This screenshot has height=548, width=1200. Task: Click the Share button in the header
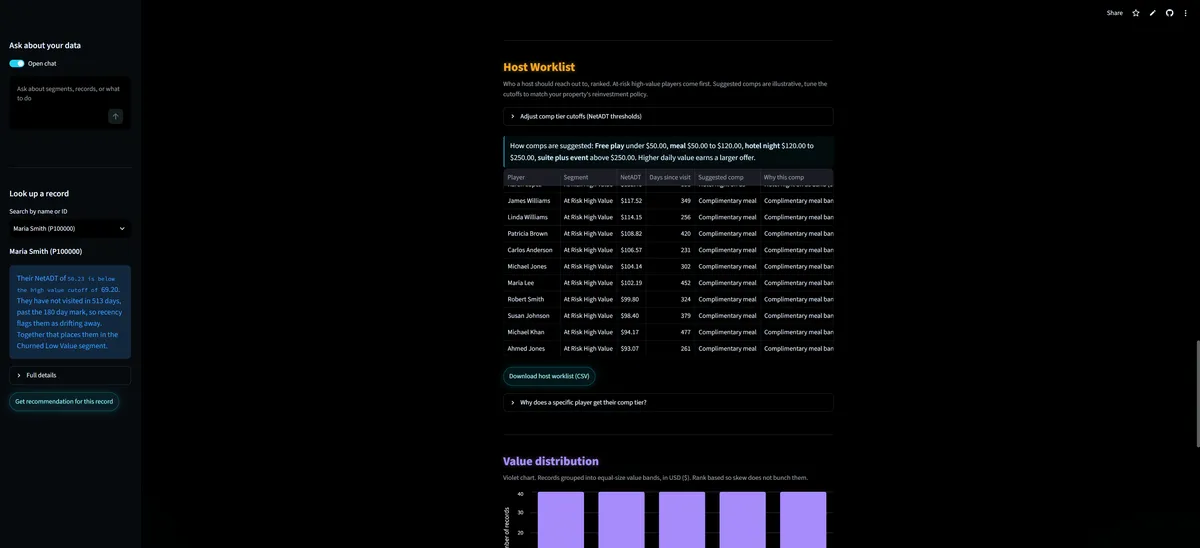[x=1114, y=13]
